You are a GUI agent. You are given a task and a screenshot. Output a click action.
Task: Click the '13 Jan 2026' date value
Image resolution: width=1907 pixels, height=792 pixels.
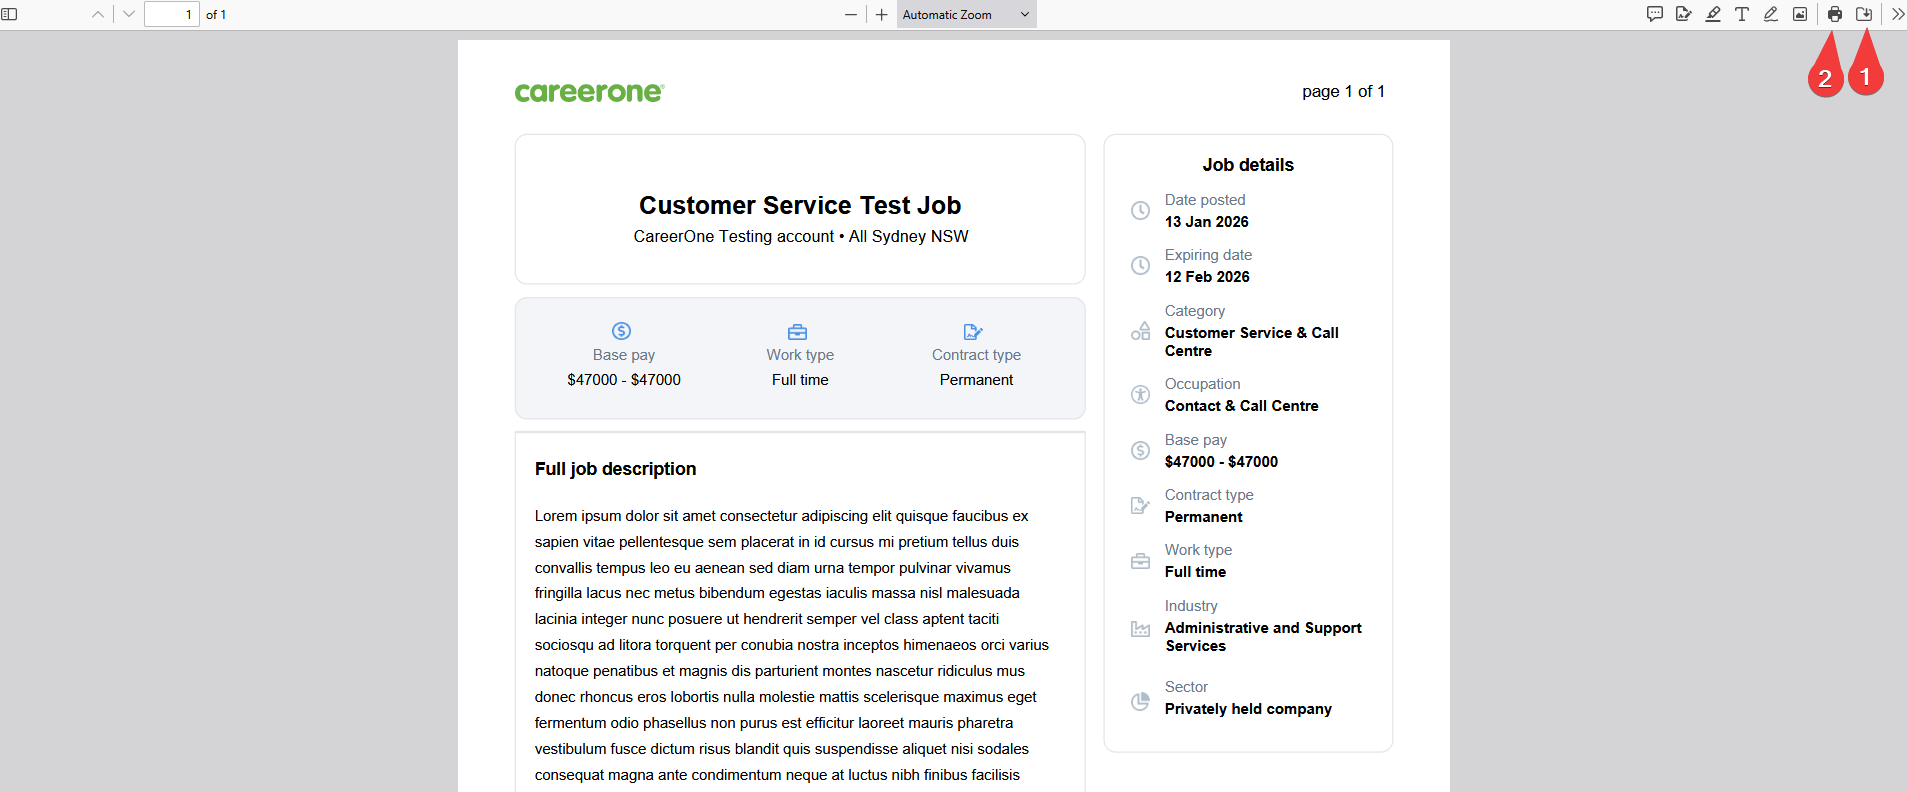click(x=1207, y=222)
